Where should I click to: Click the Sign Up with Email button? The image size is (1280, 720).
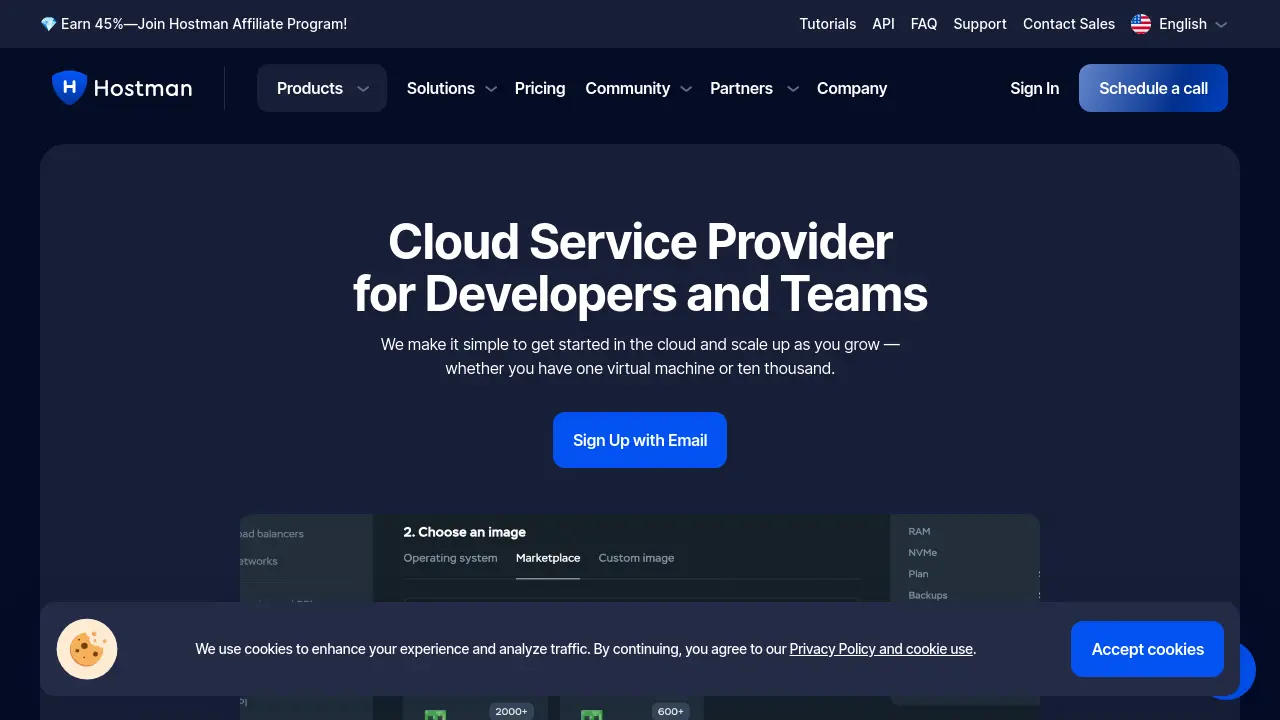(640, 440)
